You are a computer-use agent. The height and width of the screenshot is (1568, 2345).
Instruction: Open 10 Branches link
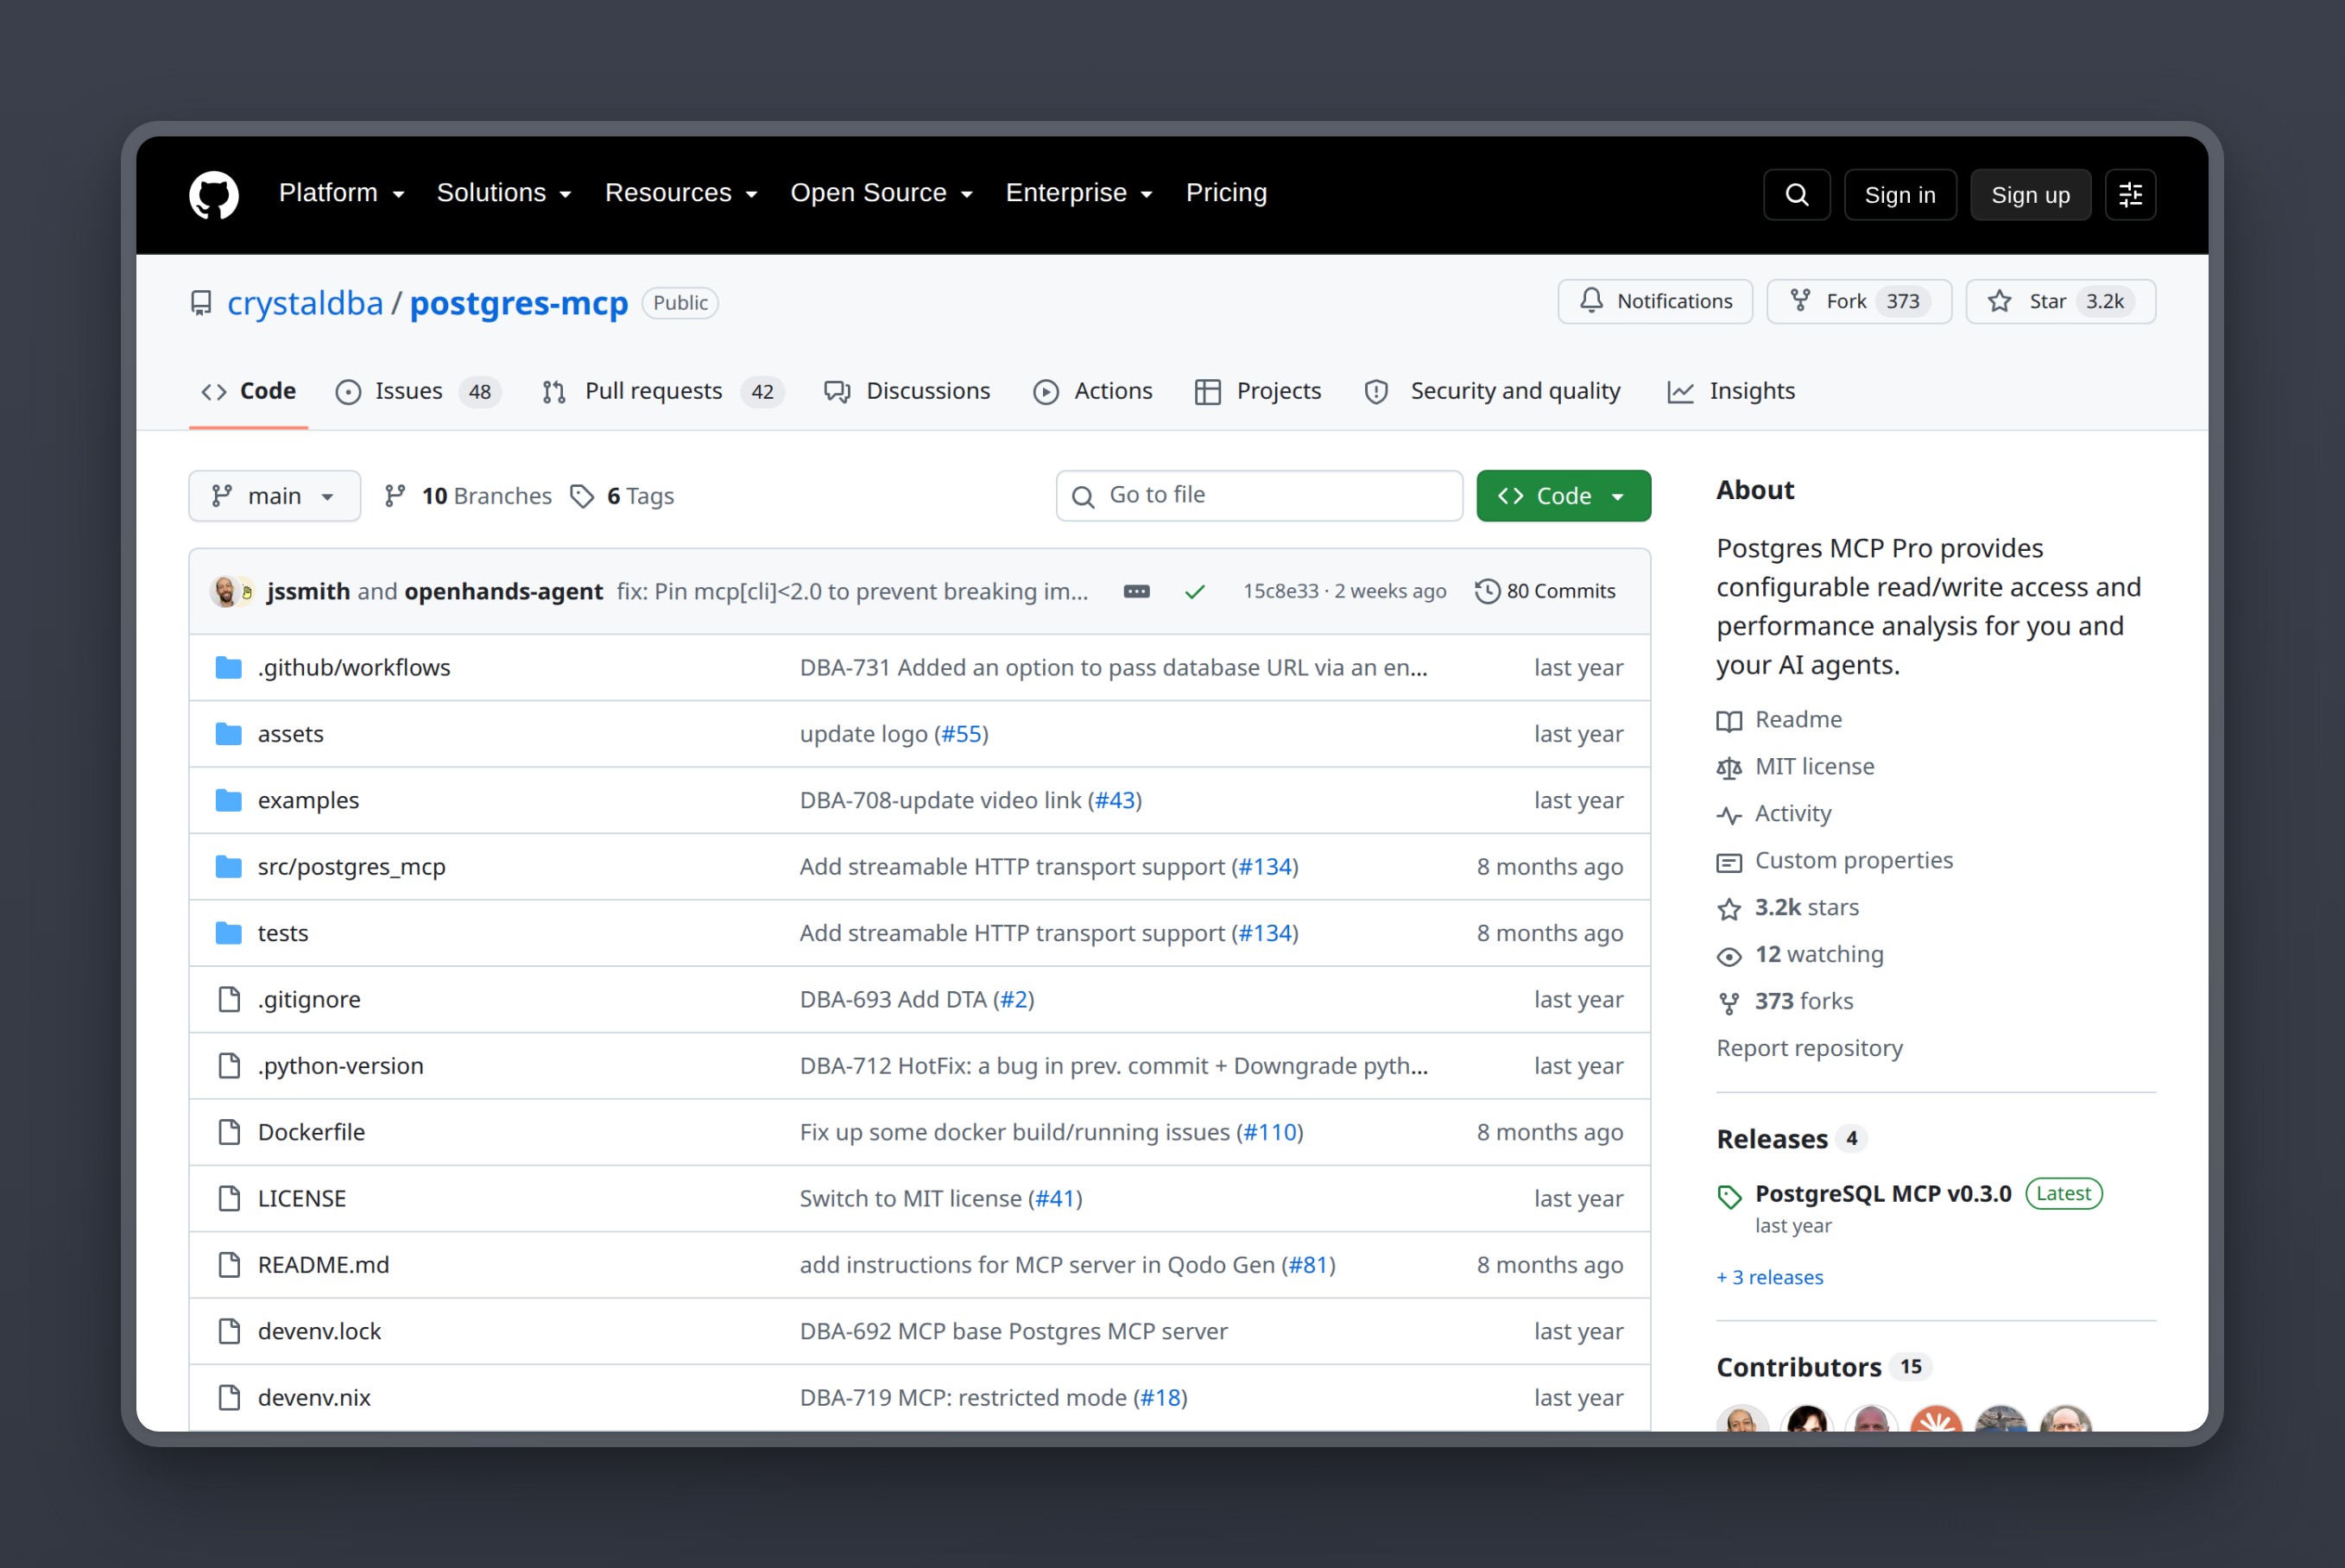[x=468, y=496]
